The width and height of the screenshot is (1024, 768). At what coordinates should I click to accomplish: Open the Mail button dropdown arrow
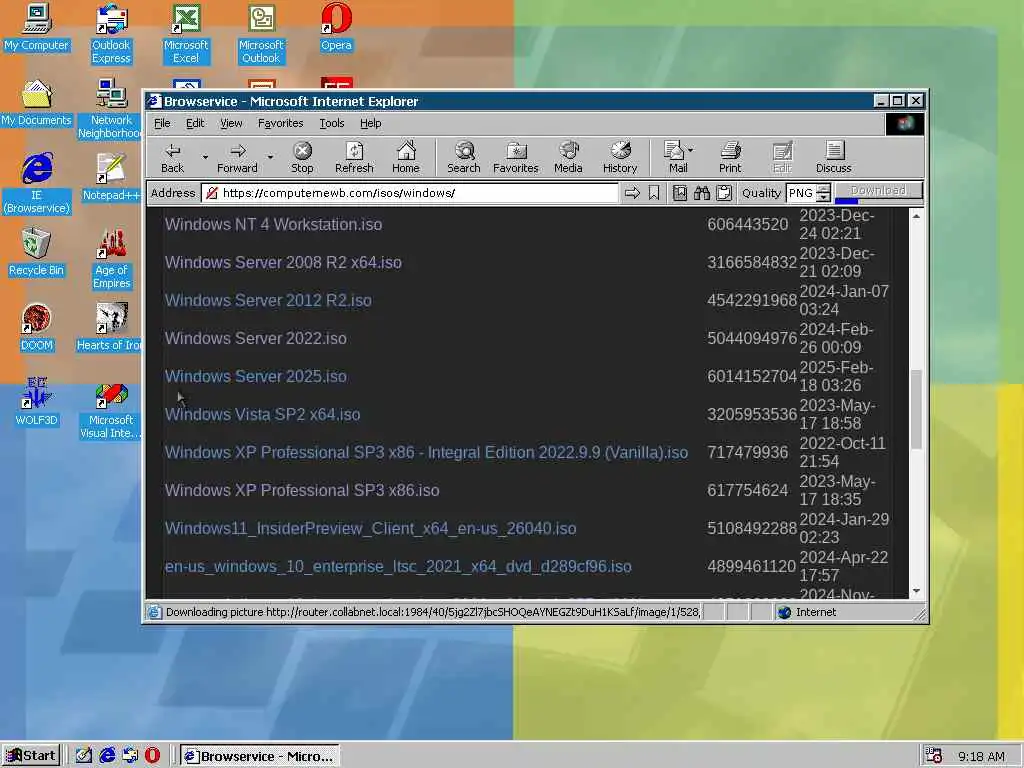691,150
